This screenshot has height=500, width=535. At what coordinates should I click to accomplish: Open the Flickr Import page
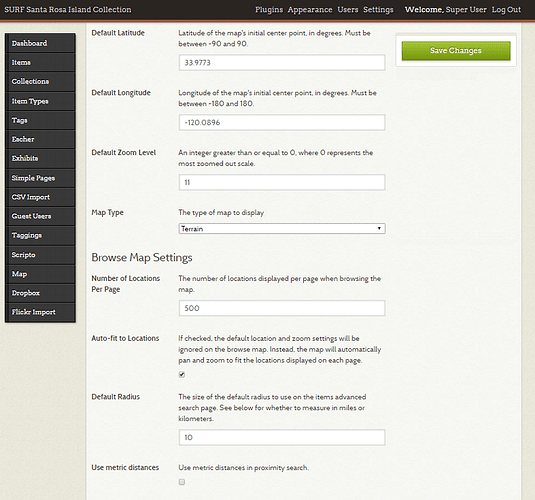coord(40,312)
